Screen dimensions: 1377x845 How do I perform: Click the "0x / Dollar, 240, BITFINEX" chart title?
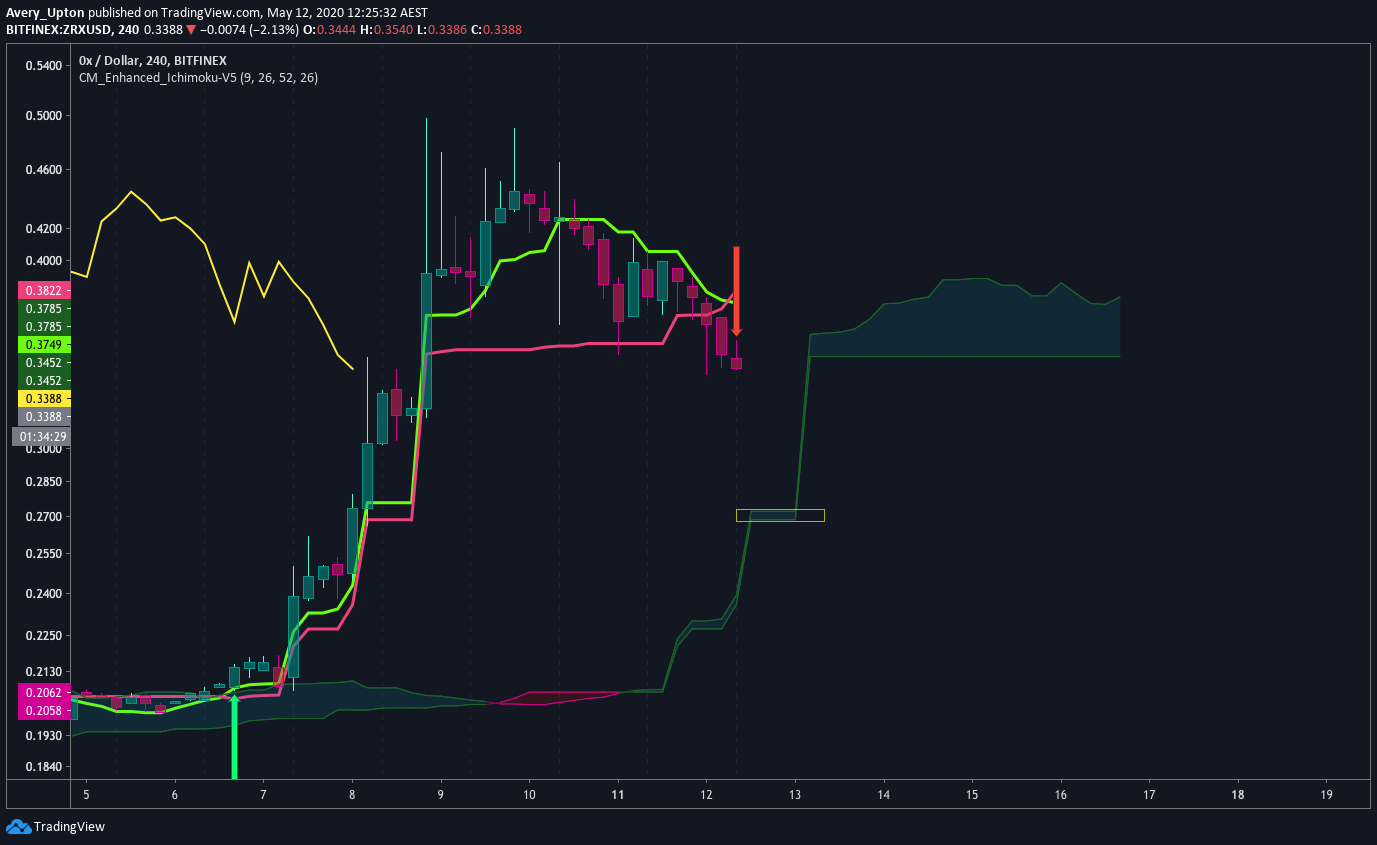click(x=153, y=60)
